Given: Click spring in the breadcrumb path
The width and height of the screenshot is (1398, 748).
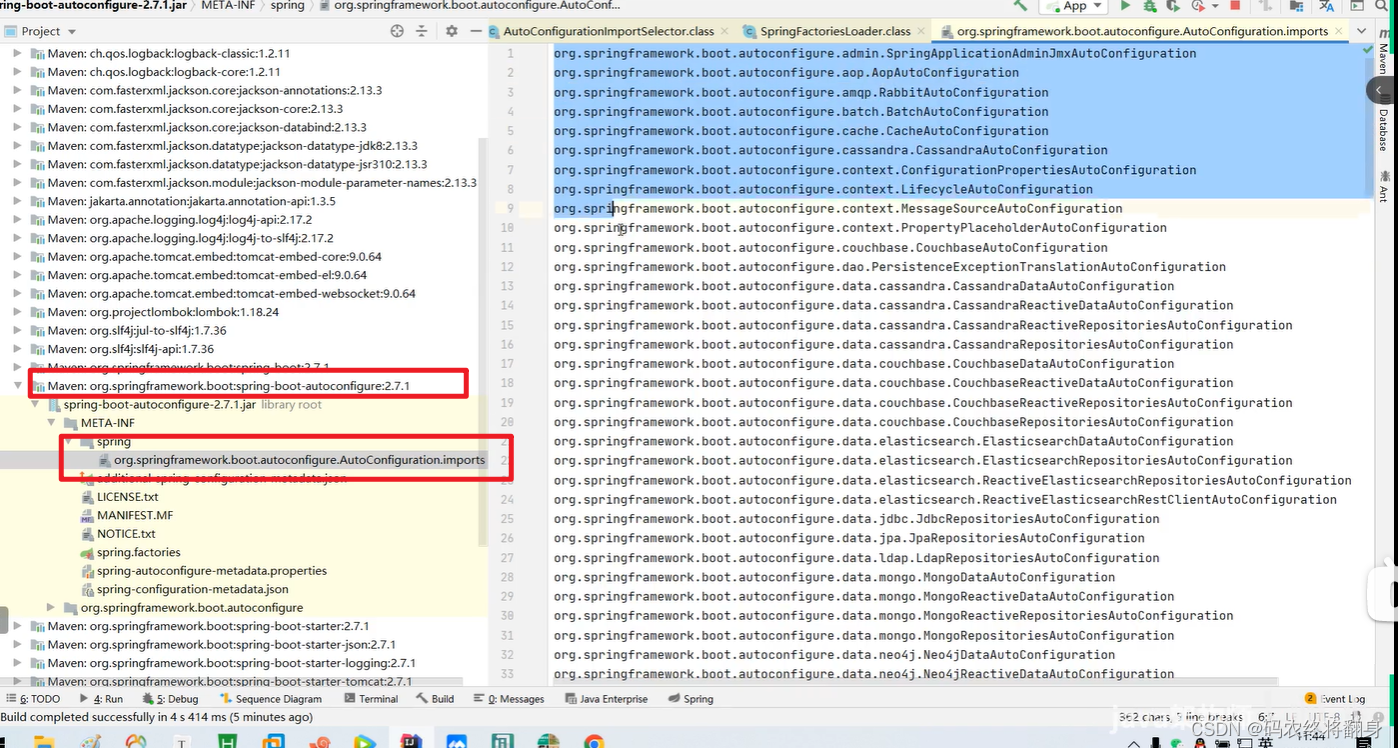Looking at the screenshot, I should coord(287,5).
